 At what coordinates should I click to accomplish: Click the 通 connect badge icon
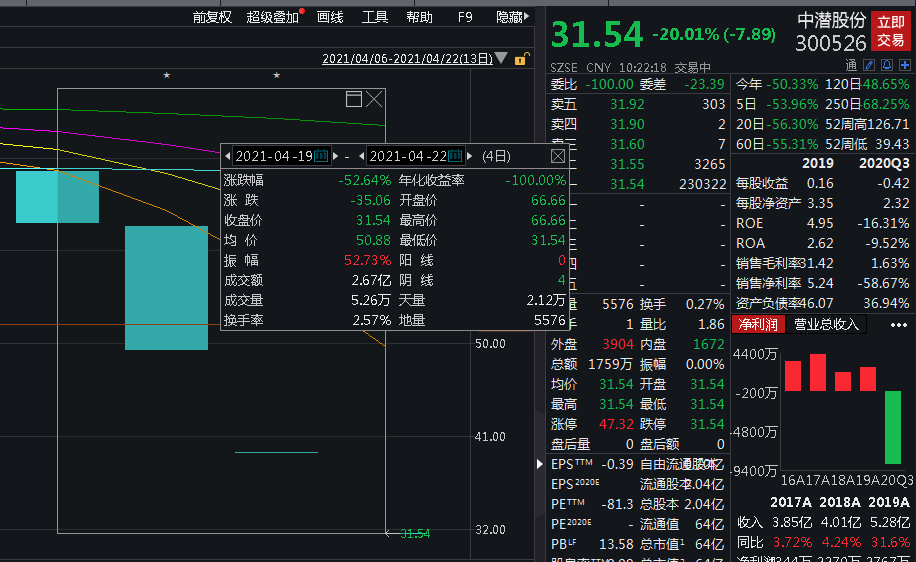[851, 65]
